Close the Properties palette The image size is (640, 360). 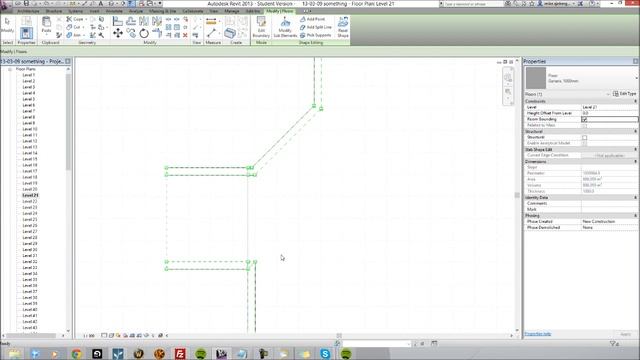[636, 61]
